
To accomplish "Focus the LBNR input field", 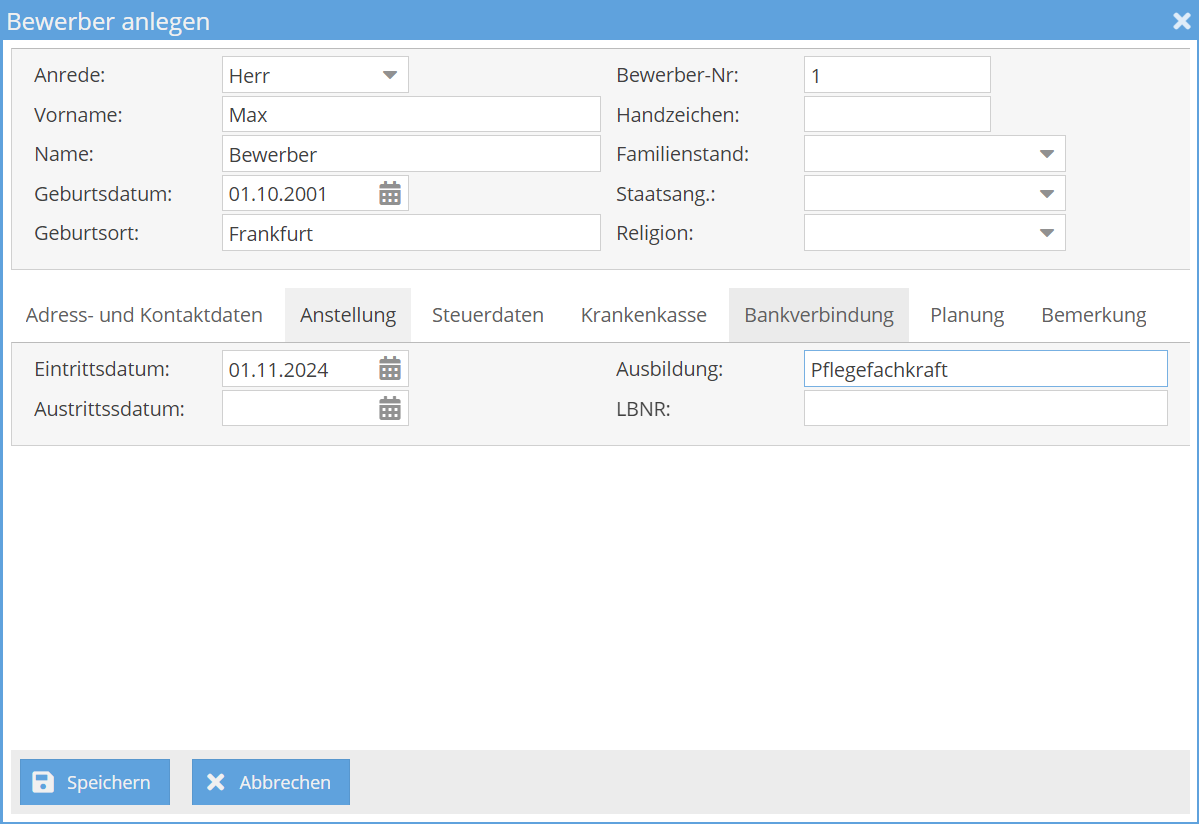I will (x=985, y=408).
